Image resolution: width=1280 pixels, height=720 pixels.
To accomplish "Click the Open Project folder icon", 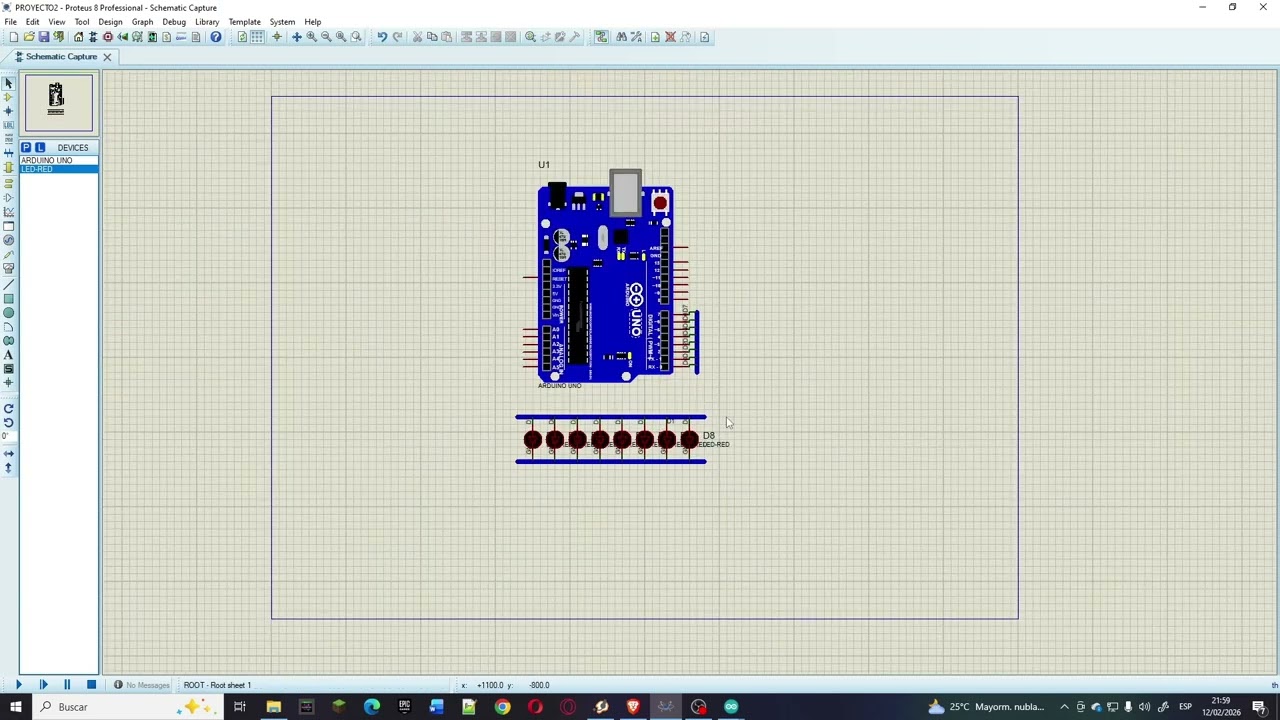I will 29,37.
